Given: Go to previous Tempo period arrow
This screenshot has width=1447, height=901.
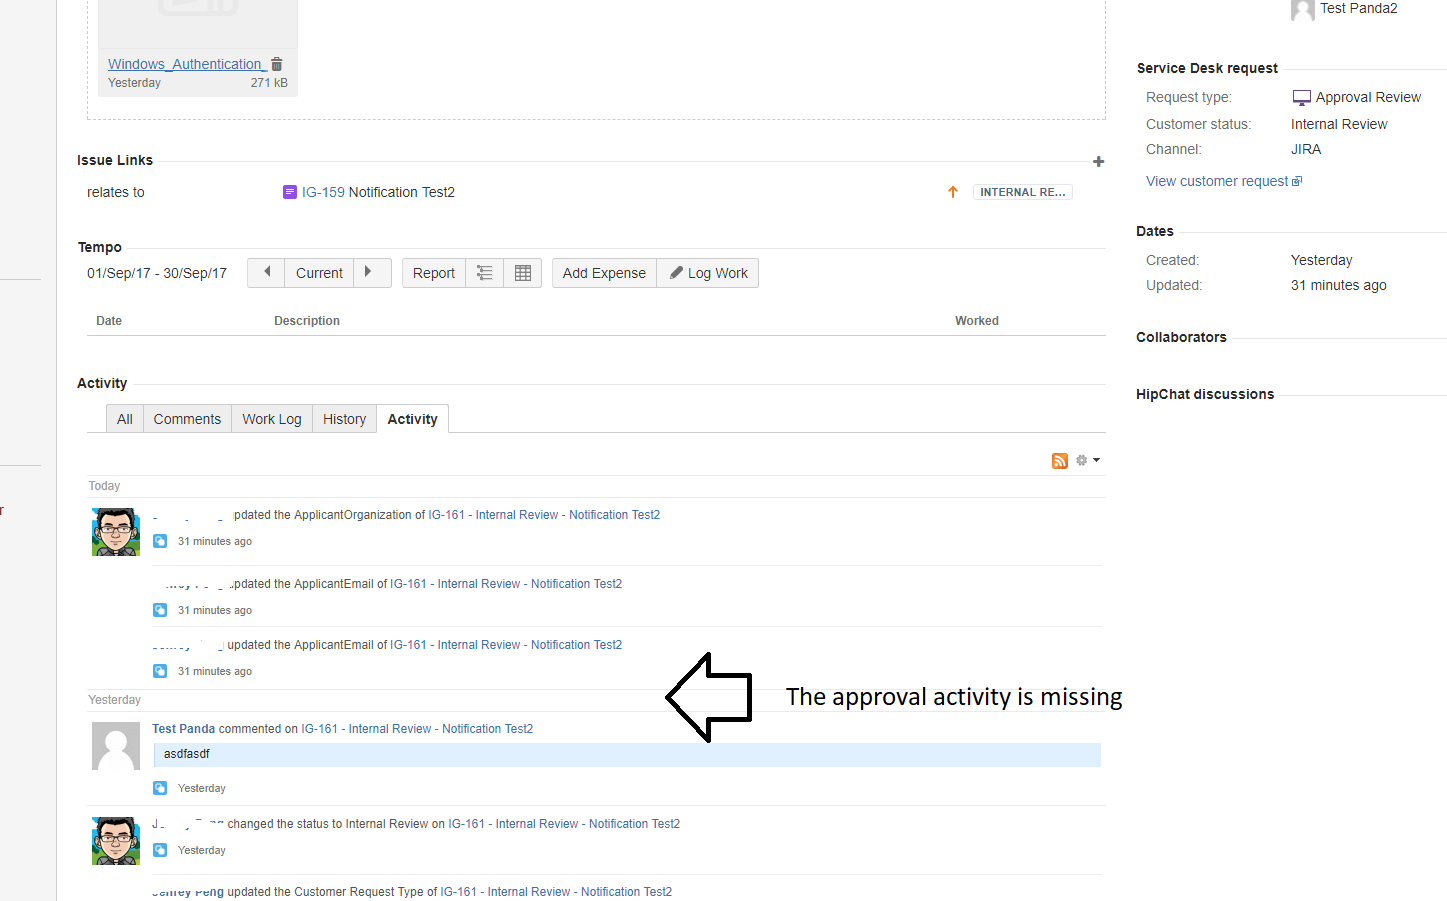Looking at the screenshot, I should pyautogui.click(x=266, y=272).
